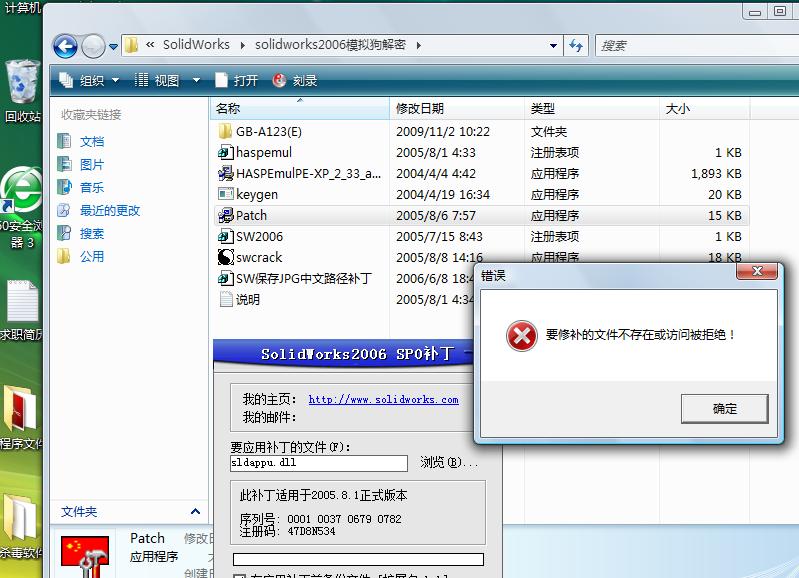Click the 最近的更改 icon in favorites
This screenshot has height=578, width=799.
click(64, 210)
